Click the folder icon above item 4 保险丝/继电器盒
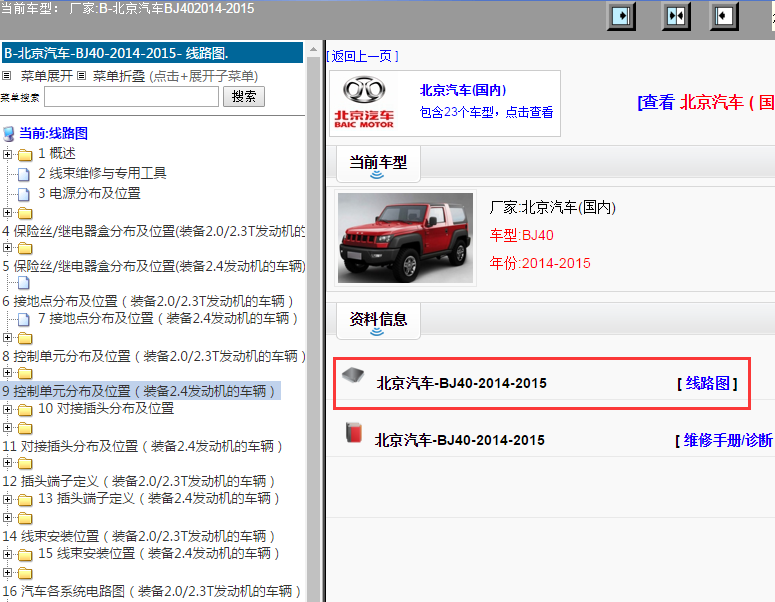775x602 pixels. tap(25, 213)
